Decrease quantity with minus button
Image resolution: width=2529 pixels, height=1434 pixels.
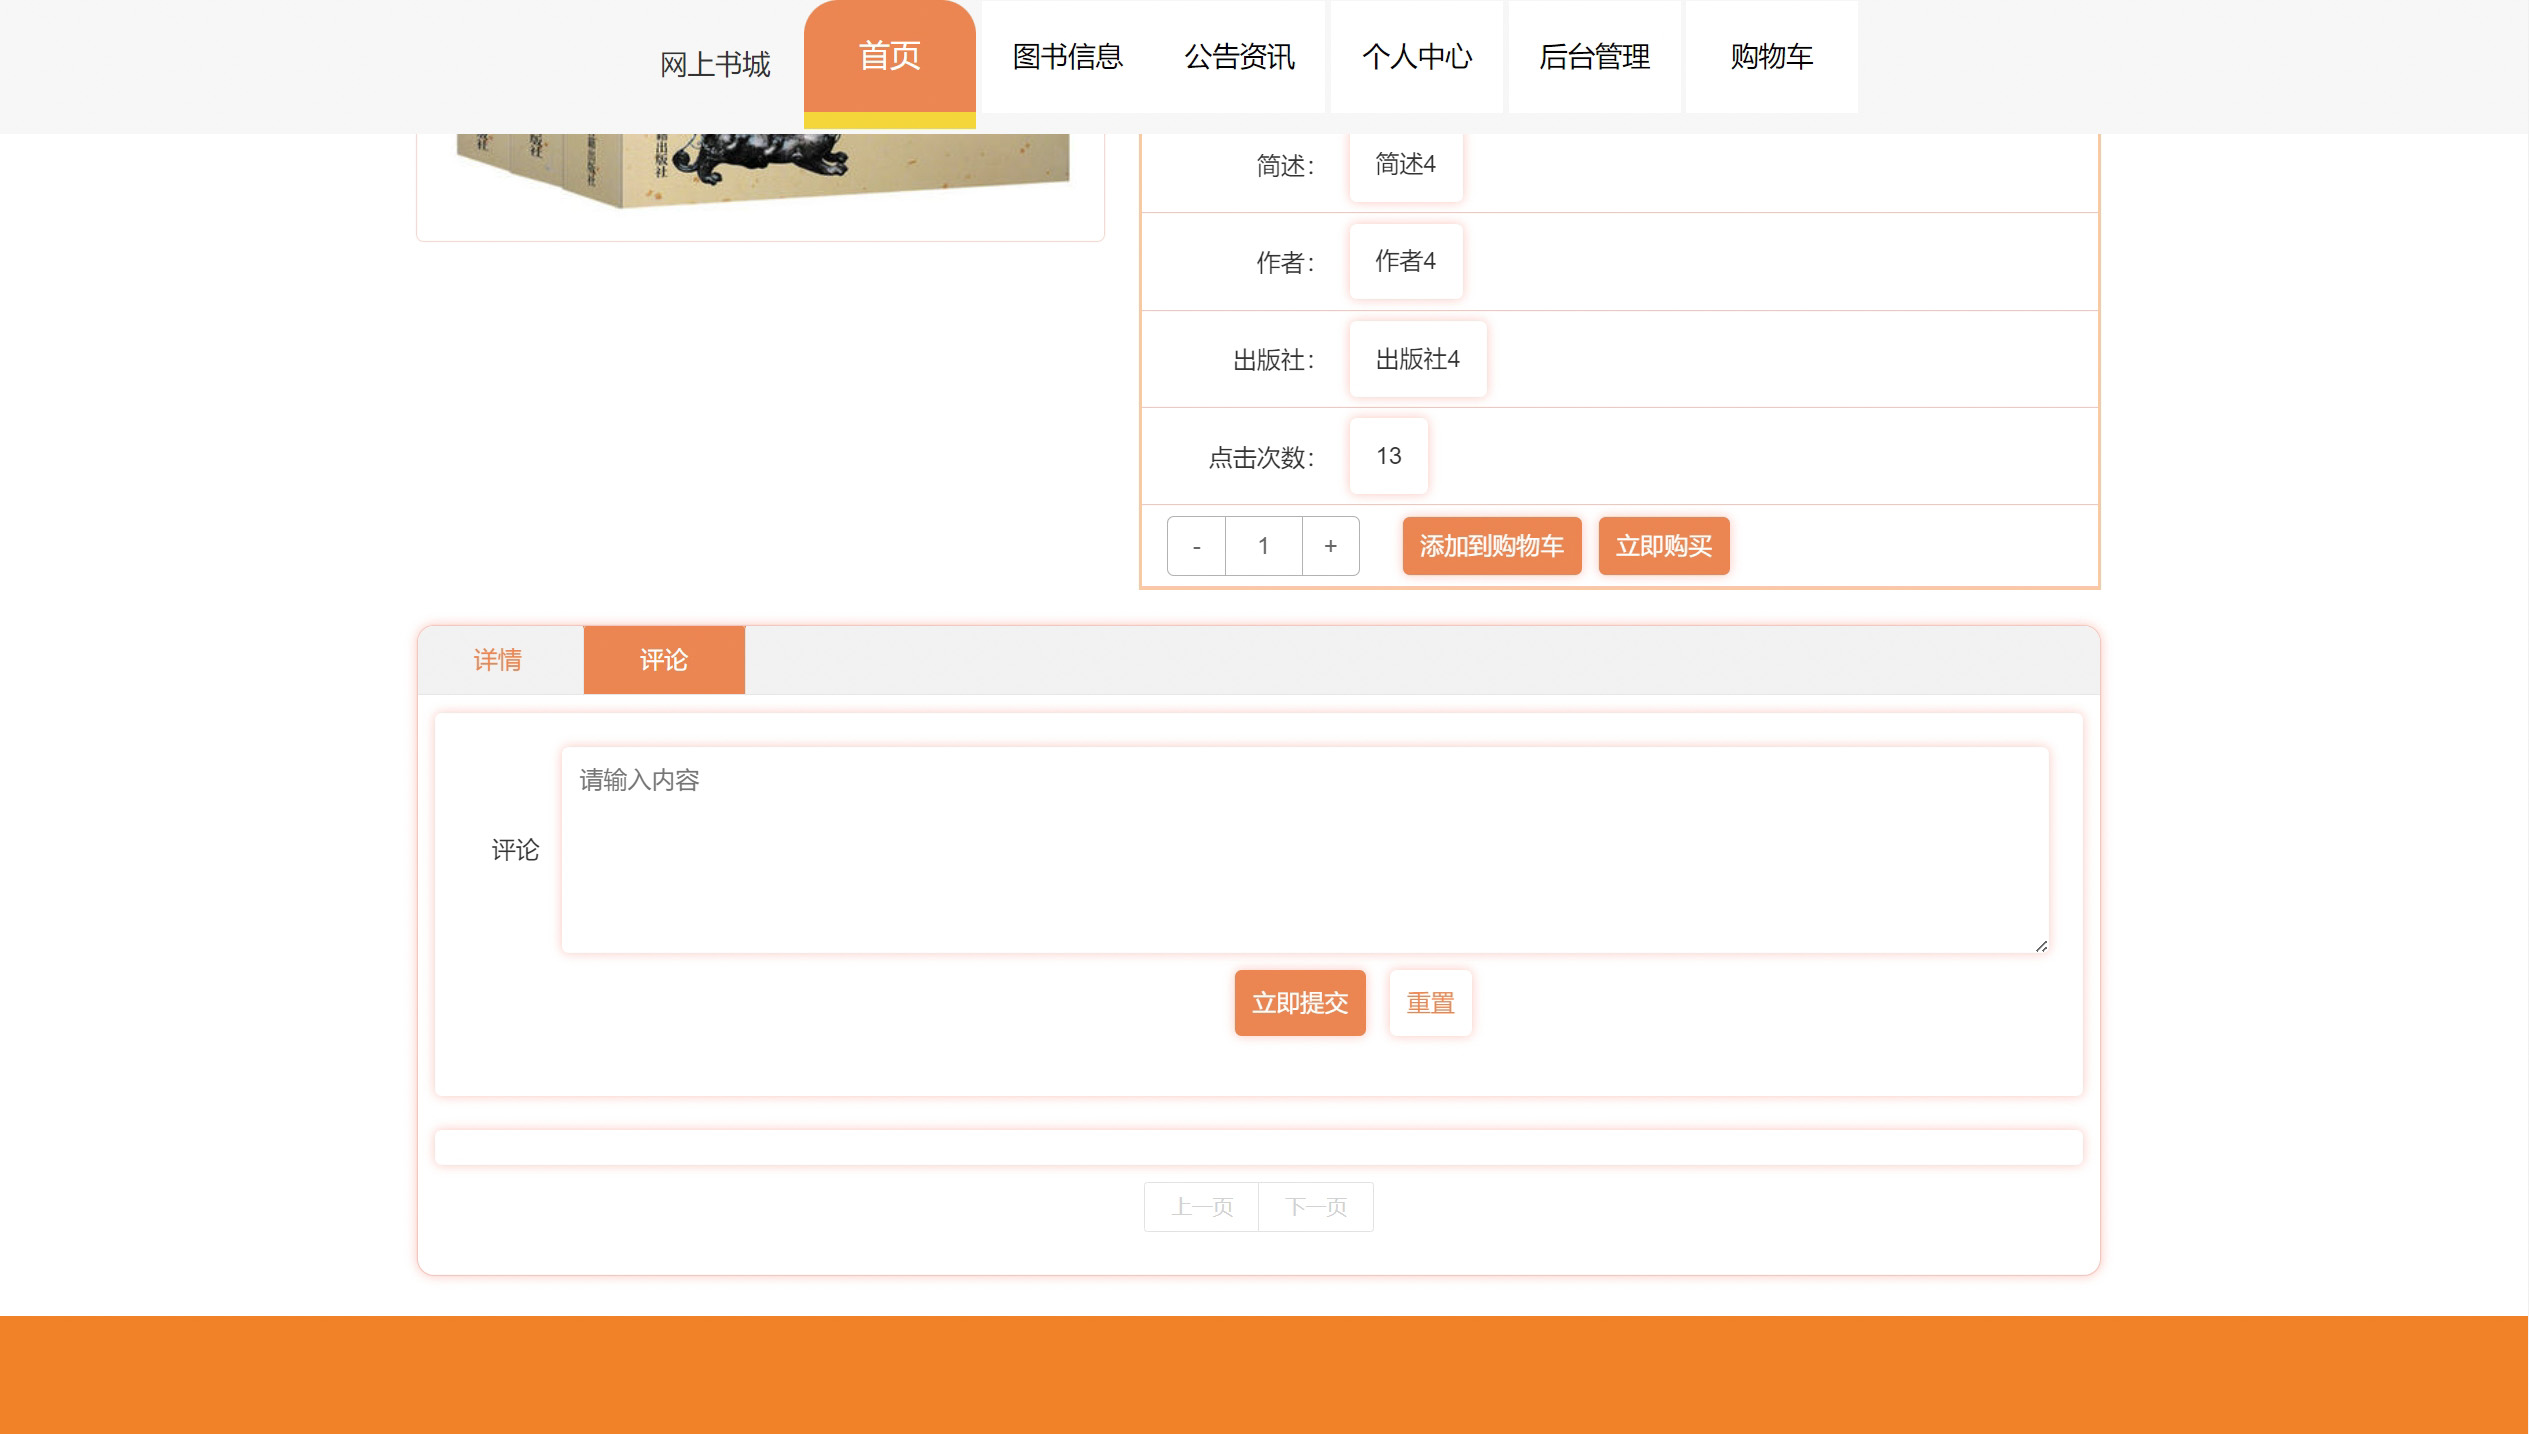click(1196, 546)
